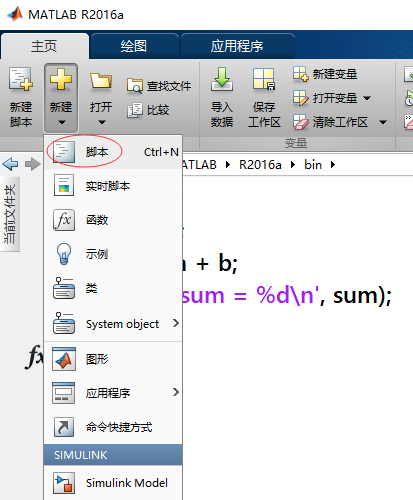Screen dimensions: 413x500
Task: Switch to the Plots (绘图) tab
Action: point(134,46)
